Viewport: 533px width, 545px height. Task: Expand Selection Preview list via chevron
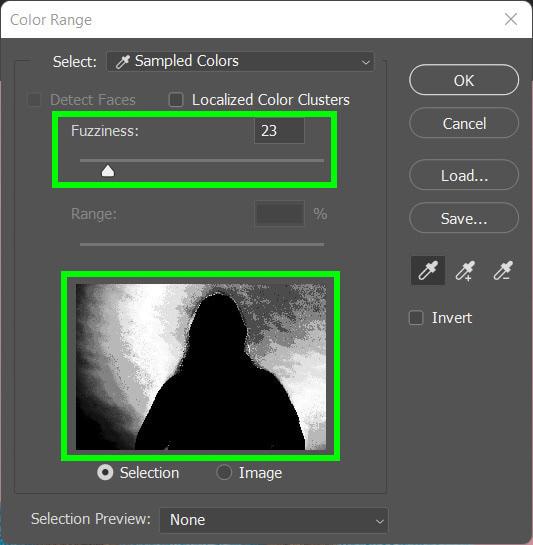tap(380, 521)
